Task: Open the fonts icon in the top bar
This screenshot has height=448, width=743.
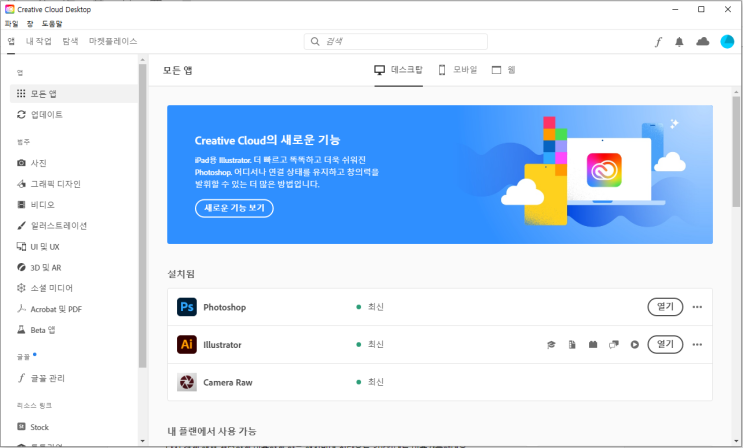Action: click(658, 42)
